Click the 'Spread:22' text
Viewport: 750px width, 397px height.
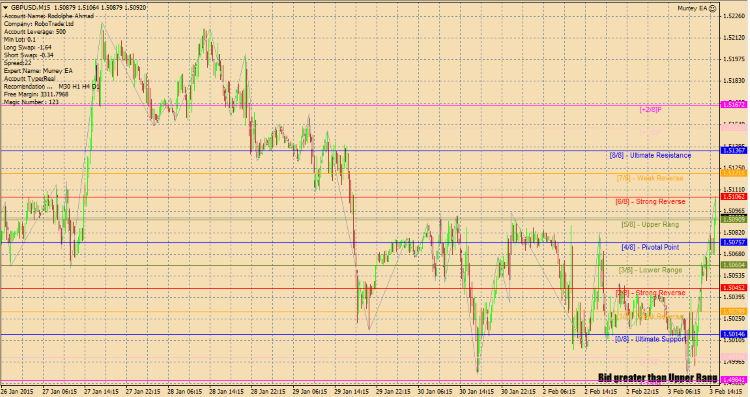pos(18,63)
